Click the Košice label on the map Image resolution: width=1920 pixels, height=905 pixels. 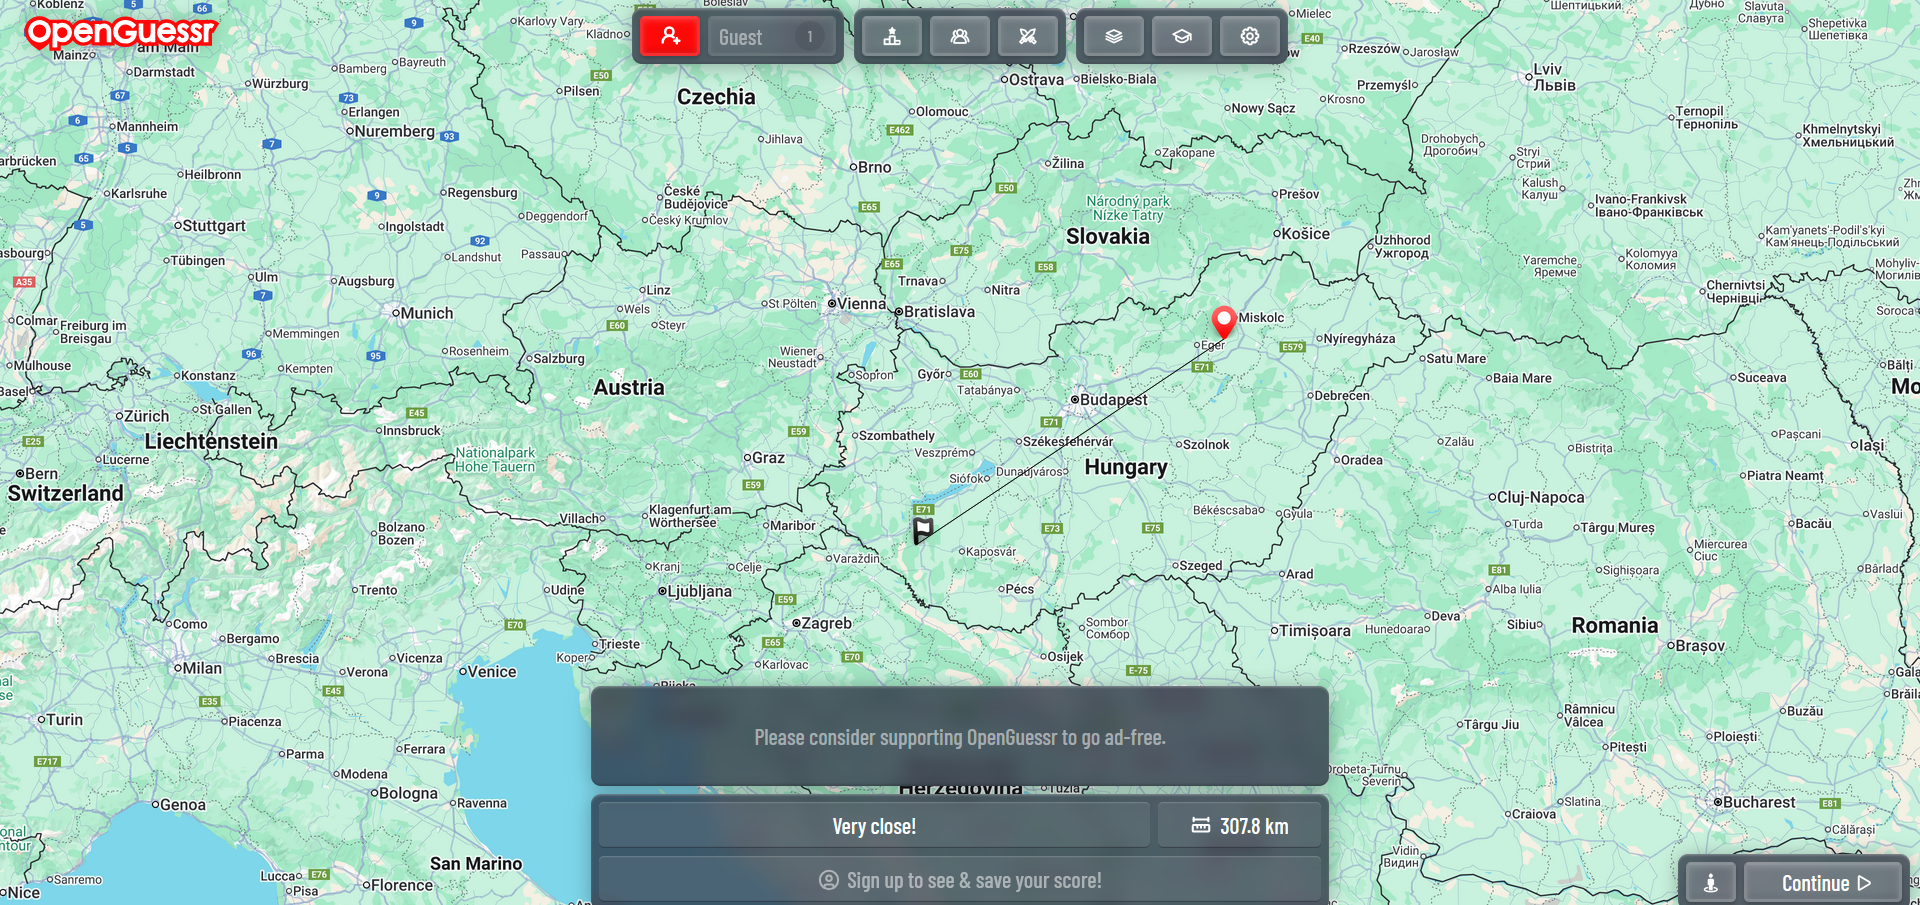click(x=1306, y=234)
